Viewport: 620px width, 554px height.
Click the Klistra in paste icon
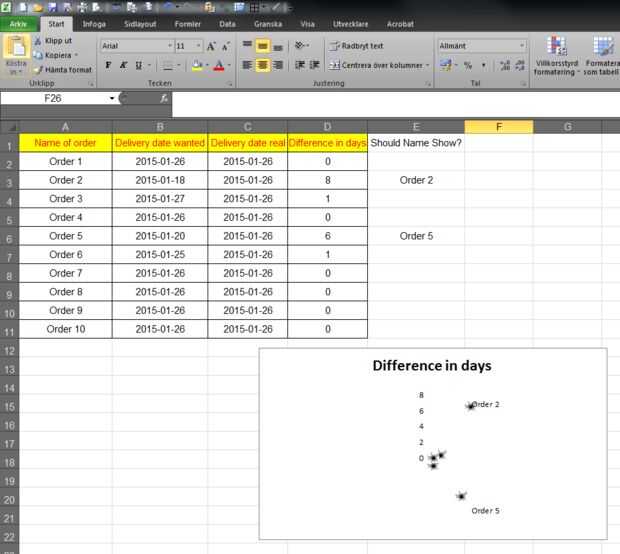click(x=16, y=46)
